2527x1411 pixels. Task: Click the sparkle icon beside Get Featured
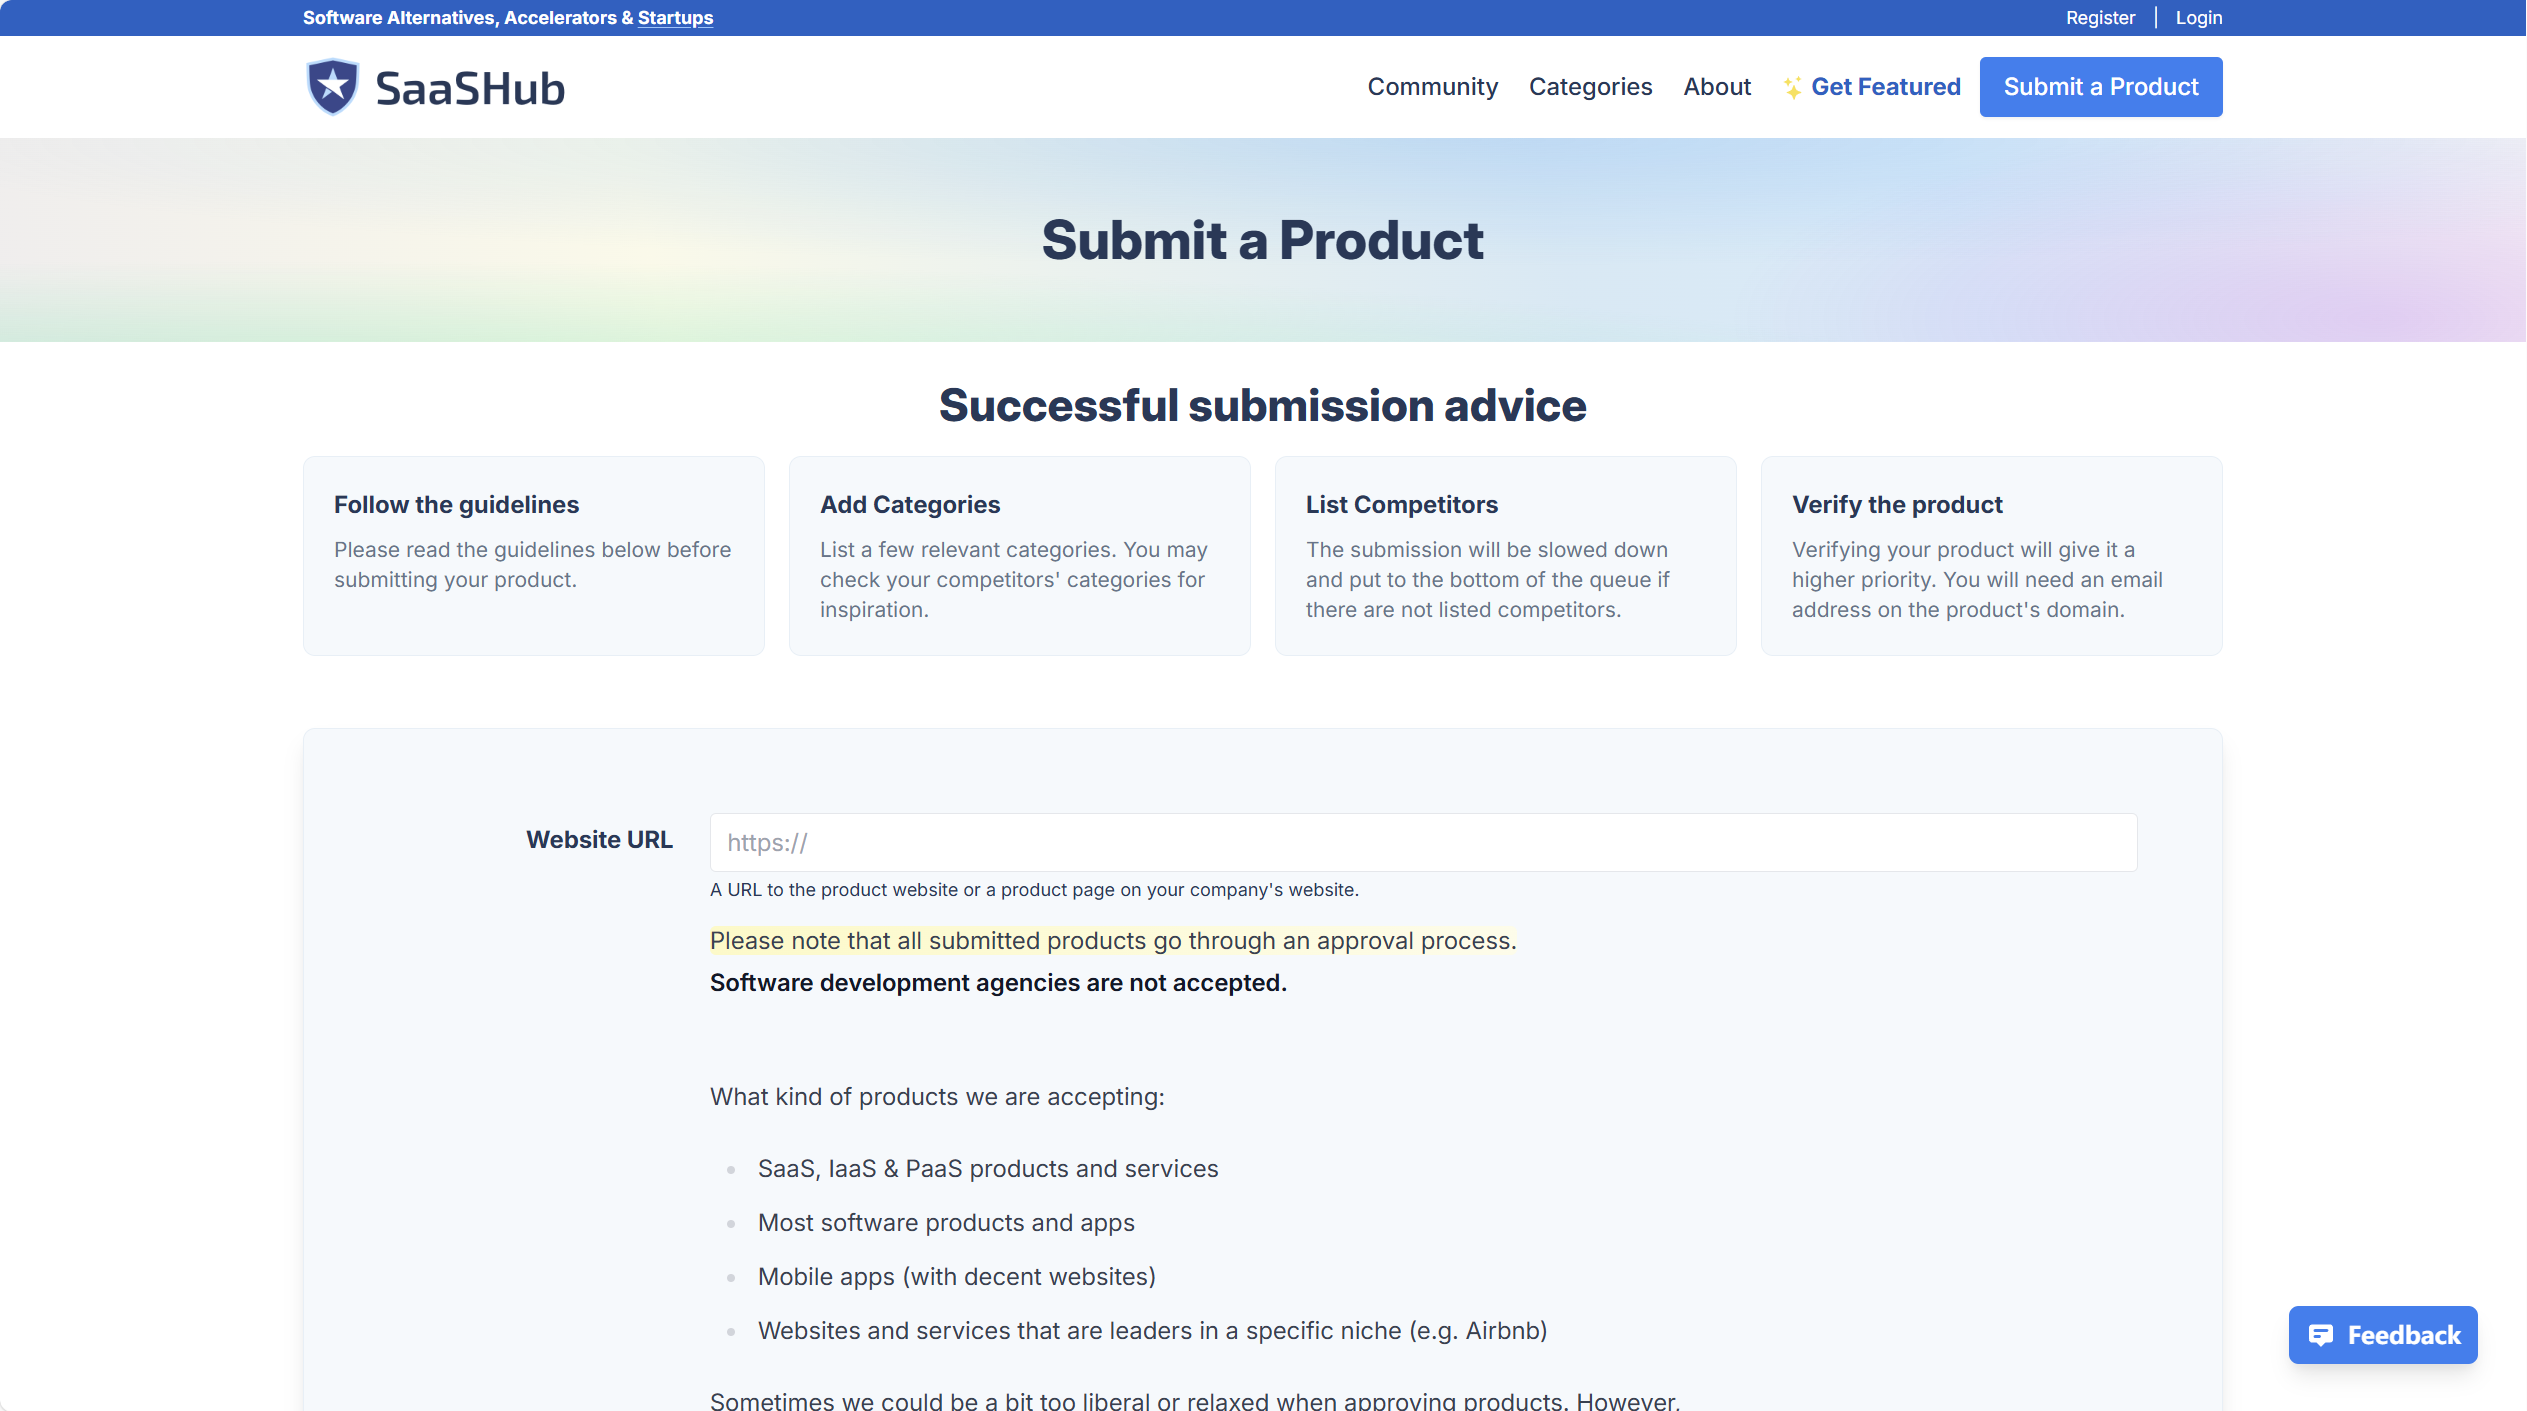pyautogui.click(x=1792, y=88)
